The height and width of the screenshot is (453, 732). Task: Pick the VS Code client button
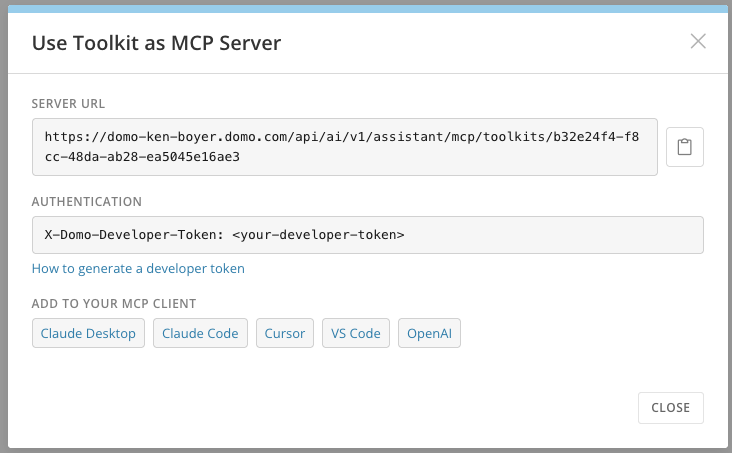pos(356,333)
